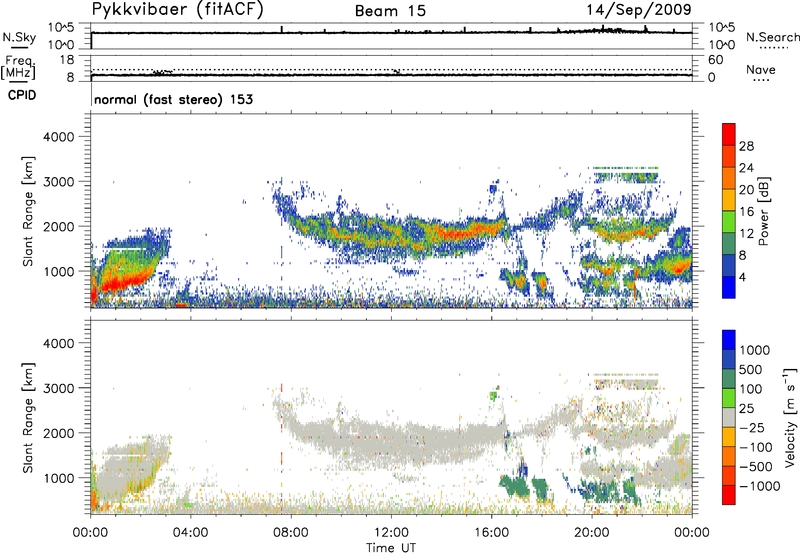800x554 pixels.
Task: Click the Time UT axis title
Action: 391,548
